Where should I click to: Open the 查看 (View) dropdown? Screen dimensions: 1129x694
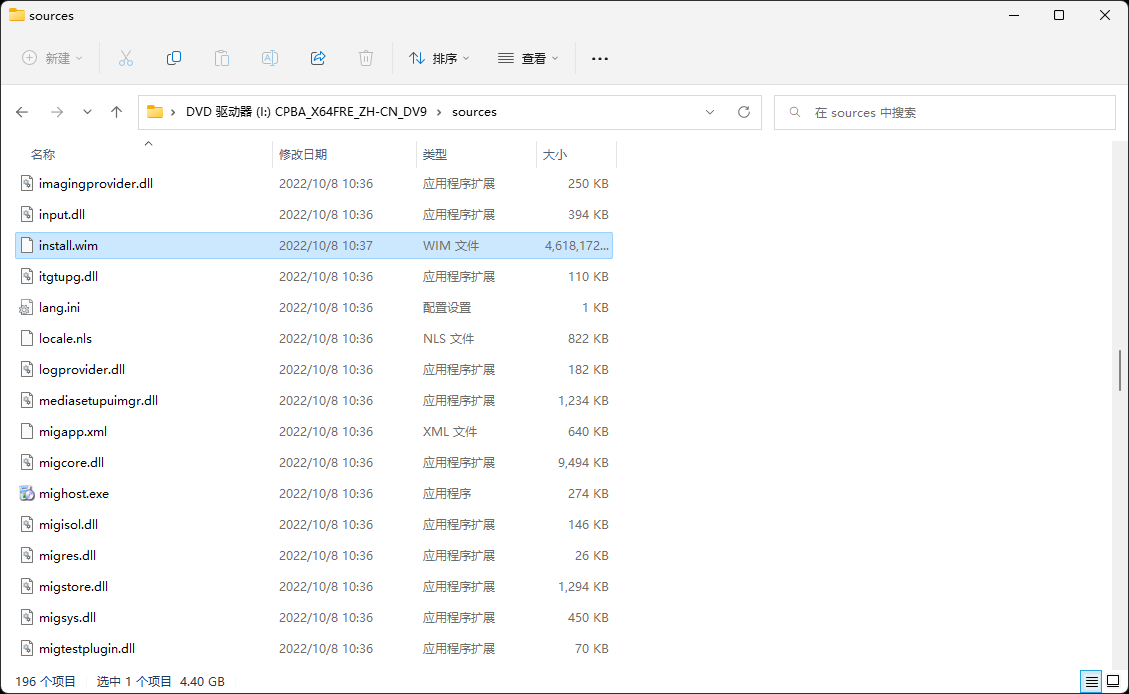pos(528,58)
